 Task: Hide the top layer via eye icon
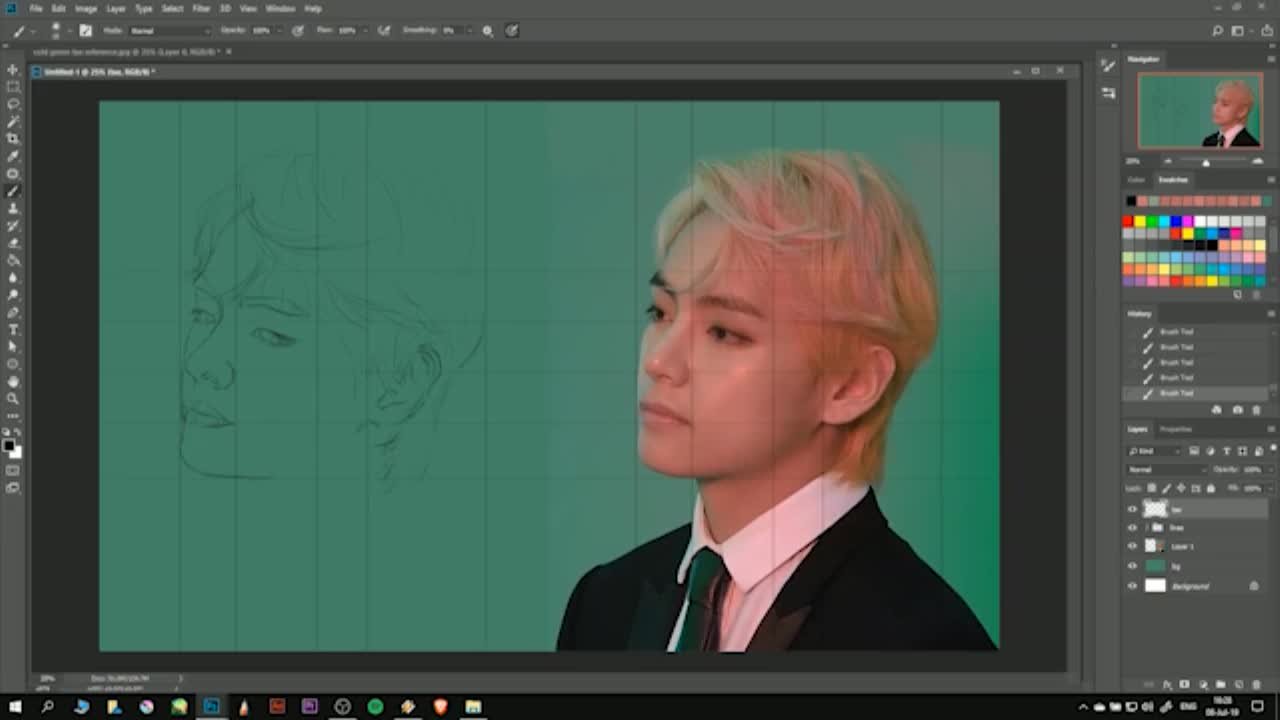[1133, 509]
